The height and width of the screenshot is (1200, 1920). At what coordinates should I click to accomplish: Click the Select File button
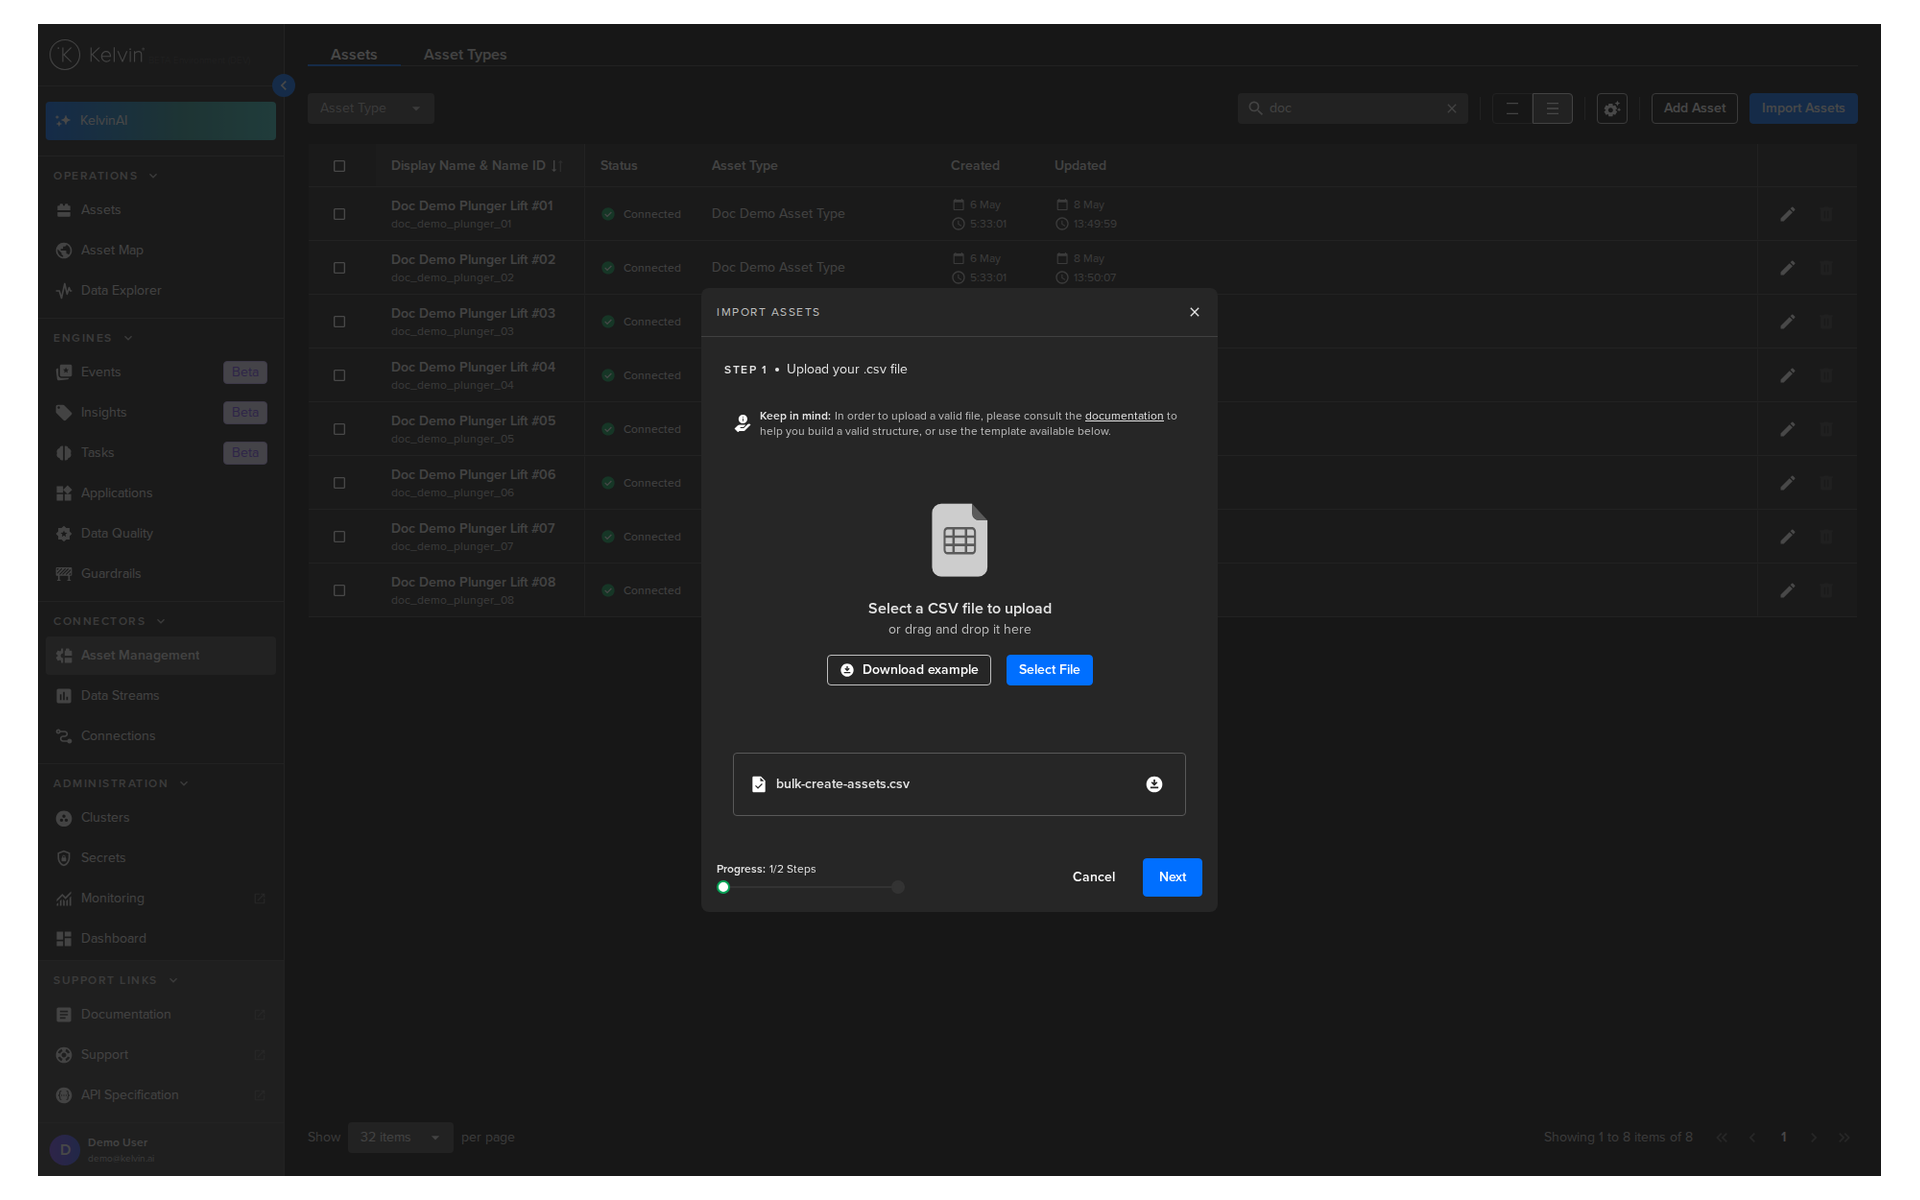(1049, 670)
